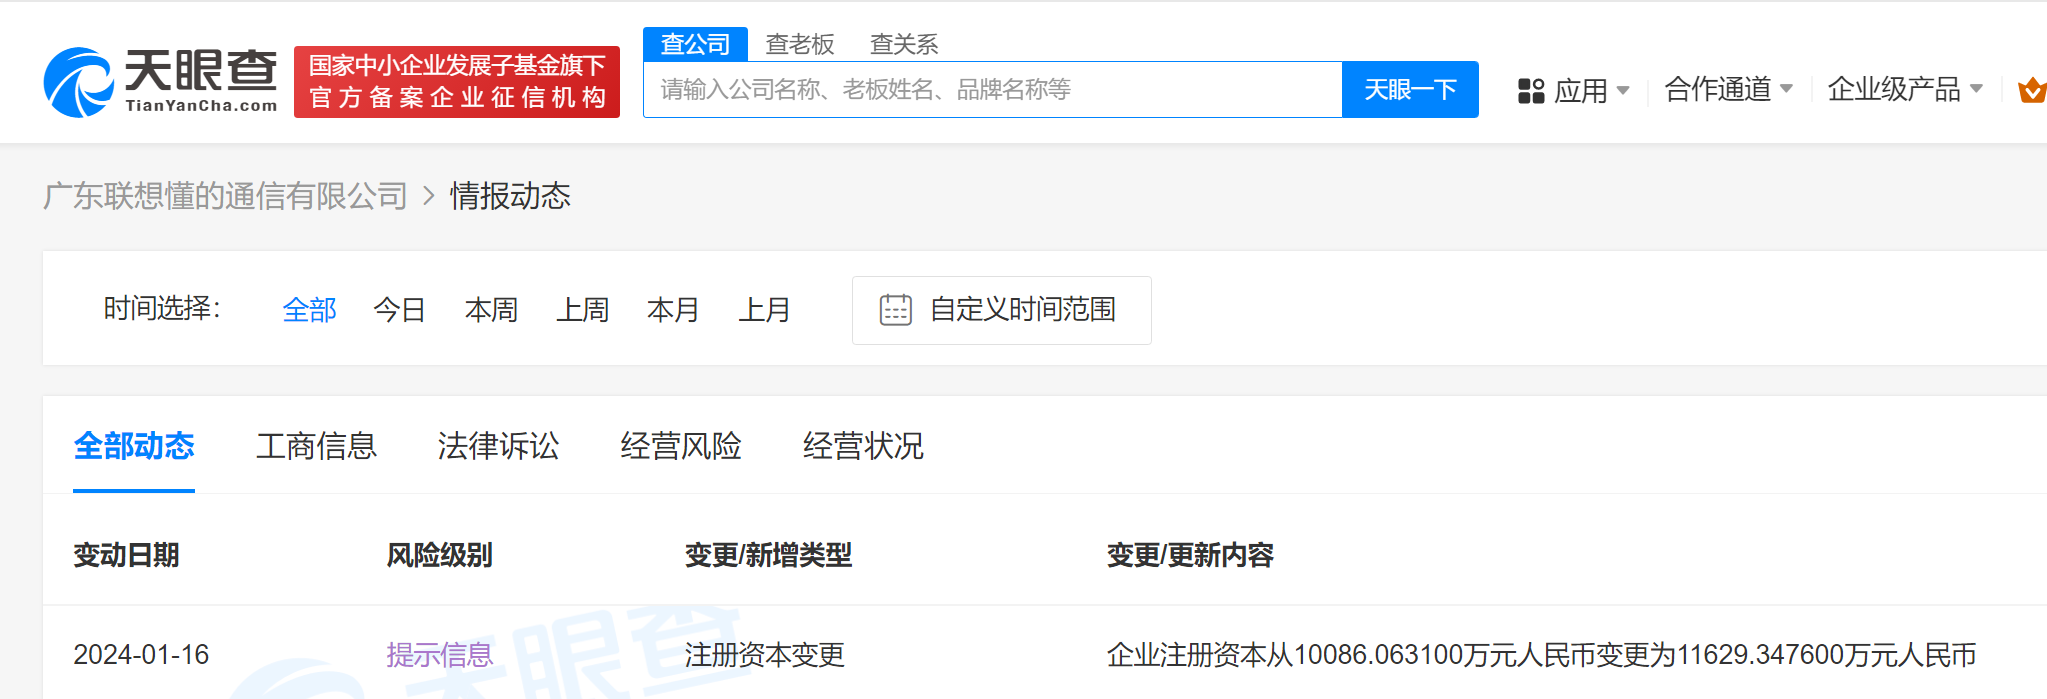This screenshot has height=699, width=2047.
Task: Select the 查老板 search tab
Action: [x=800, y=44]
